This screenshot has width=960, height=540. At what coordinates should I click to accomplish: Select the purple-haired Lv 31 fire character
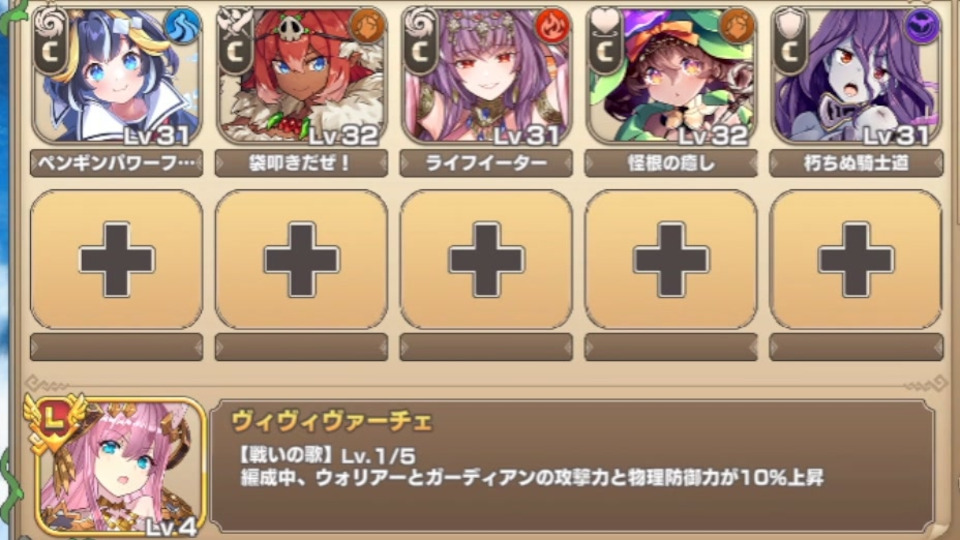486,75
